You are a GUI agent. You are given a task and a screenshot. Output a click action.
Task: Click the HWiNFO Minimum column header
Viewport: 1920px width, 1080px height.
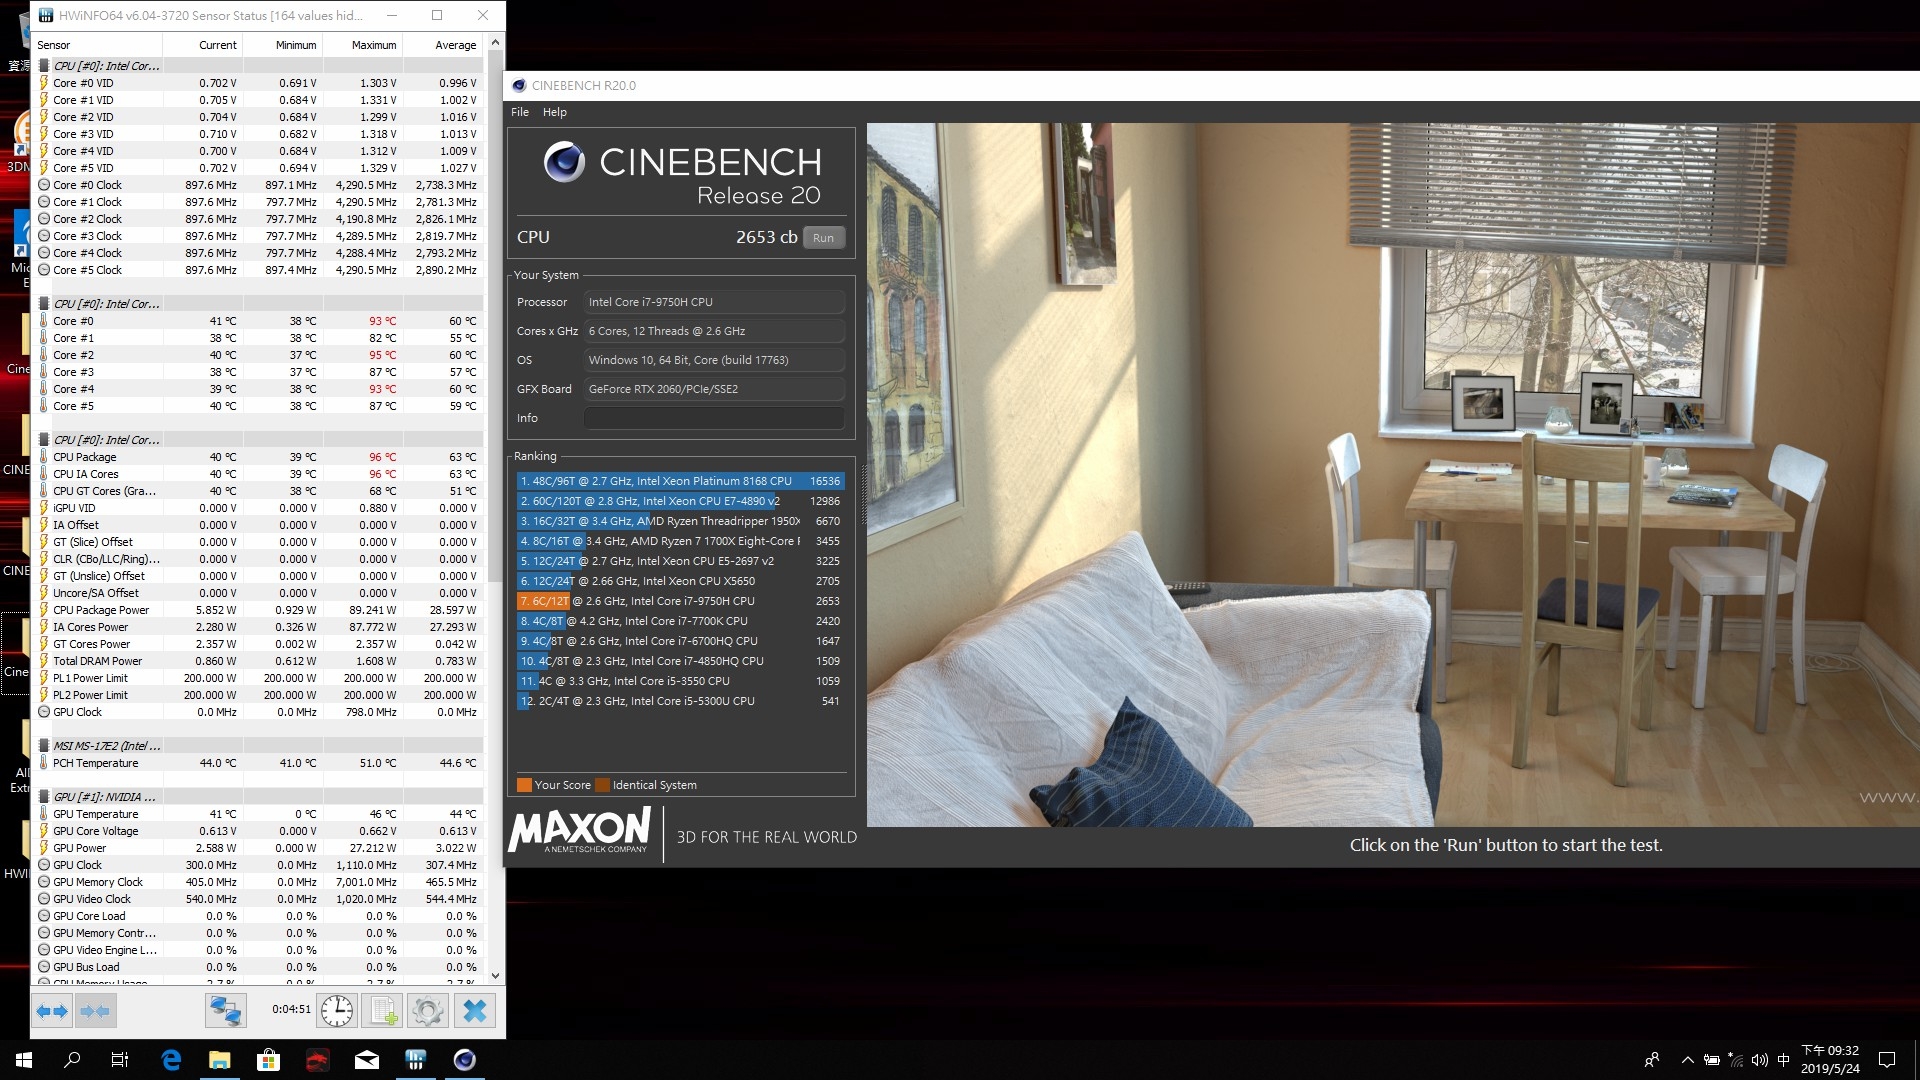point(282,45)
